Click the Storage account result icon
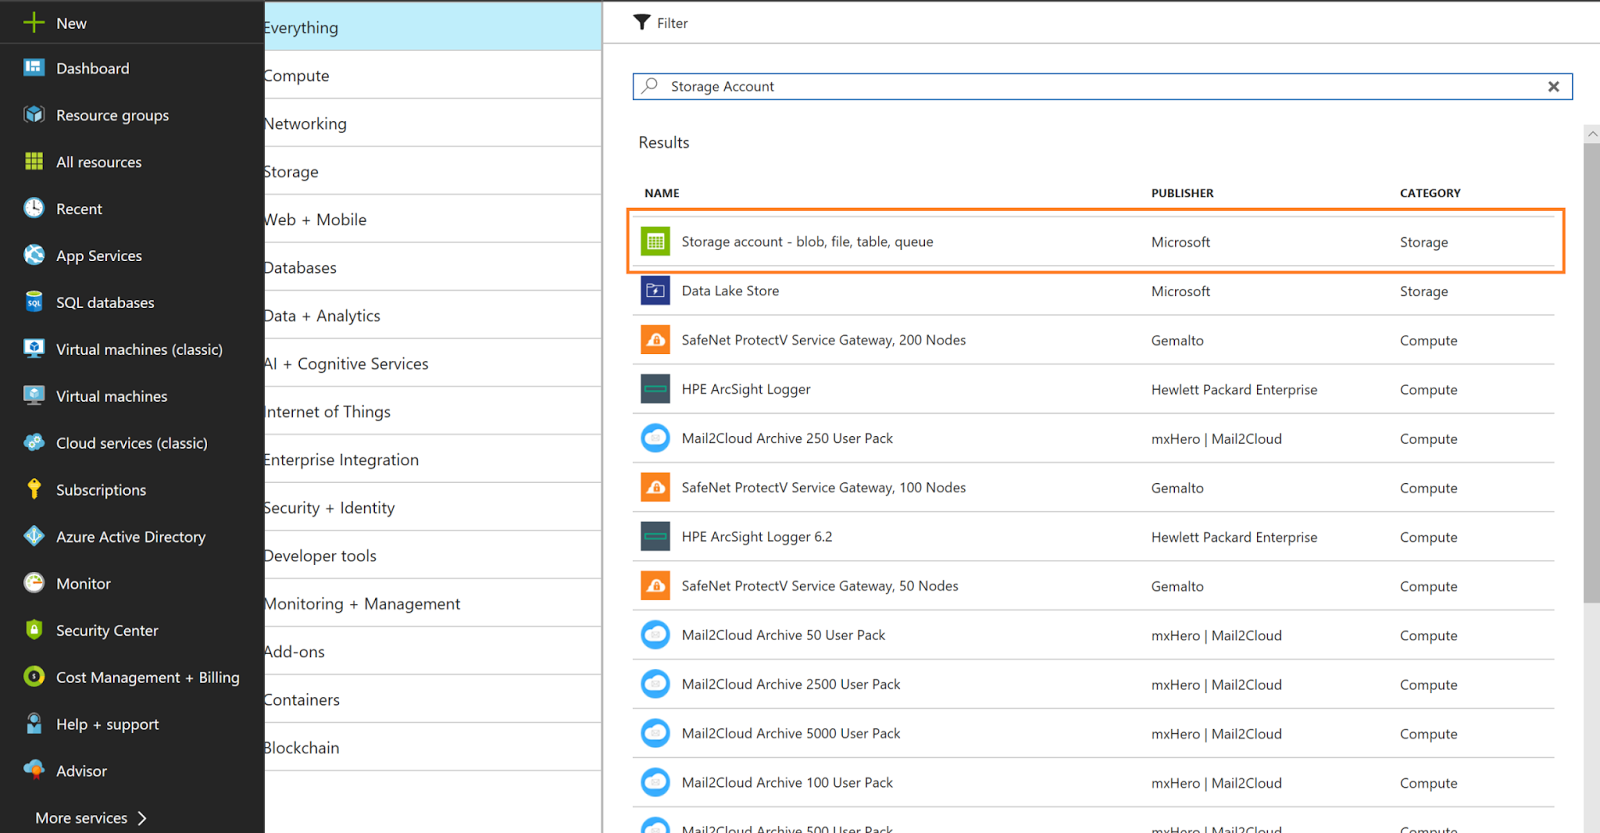Image resolution: width=1600 pixels, height=833 pixels. [655, 241]
